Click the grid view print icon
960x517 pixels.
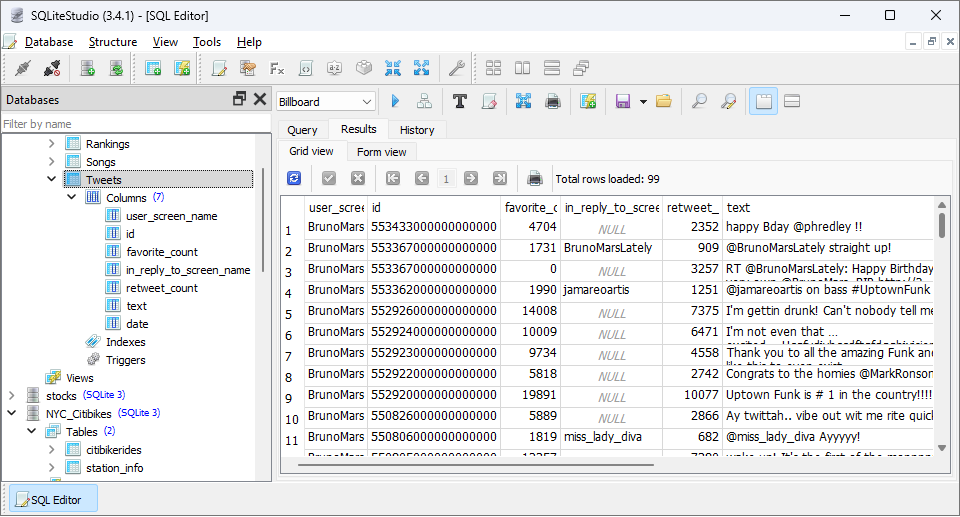(535, 178)
